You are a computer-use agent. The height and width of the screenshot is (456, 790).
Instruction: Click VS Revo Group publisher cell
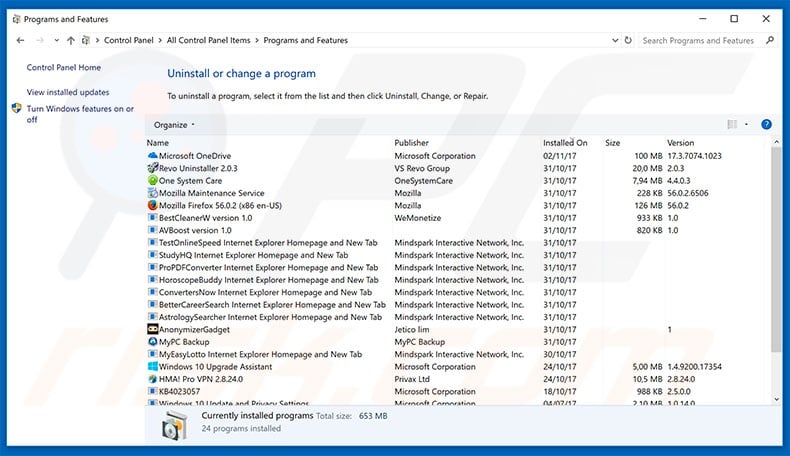tap(422, 168)
